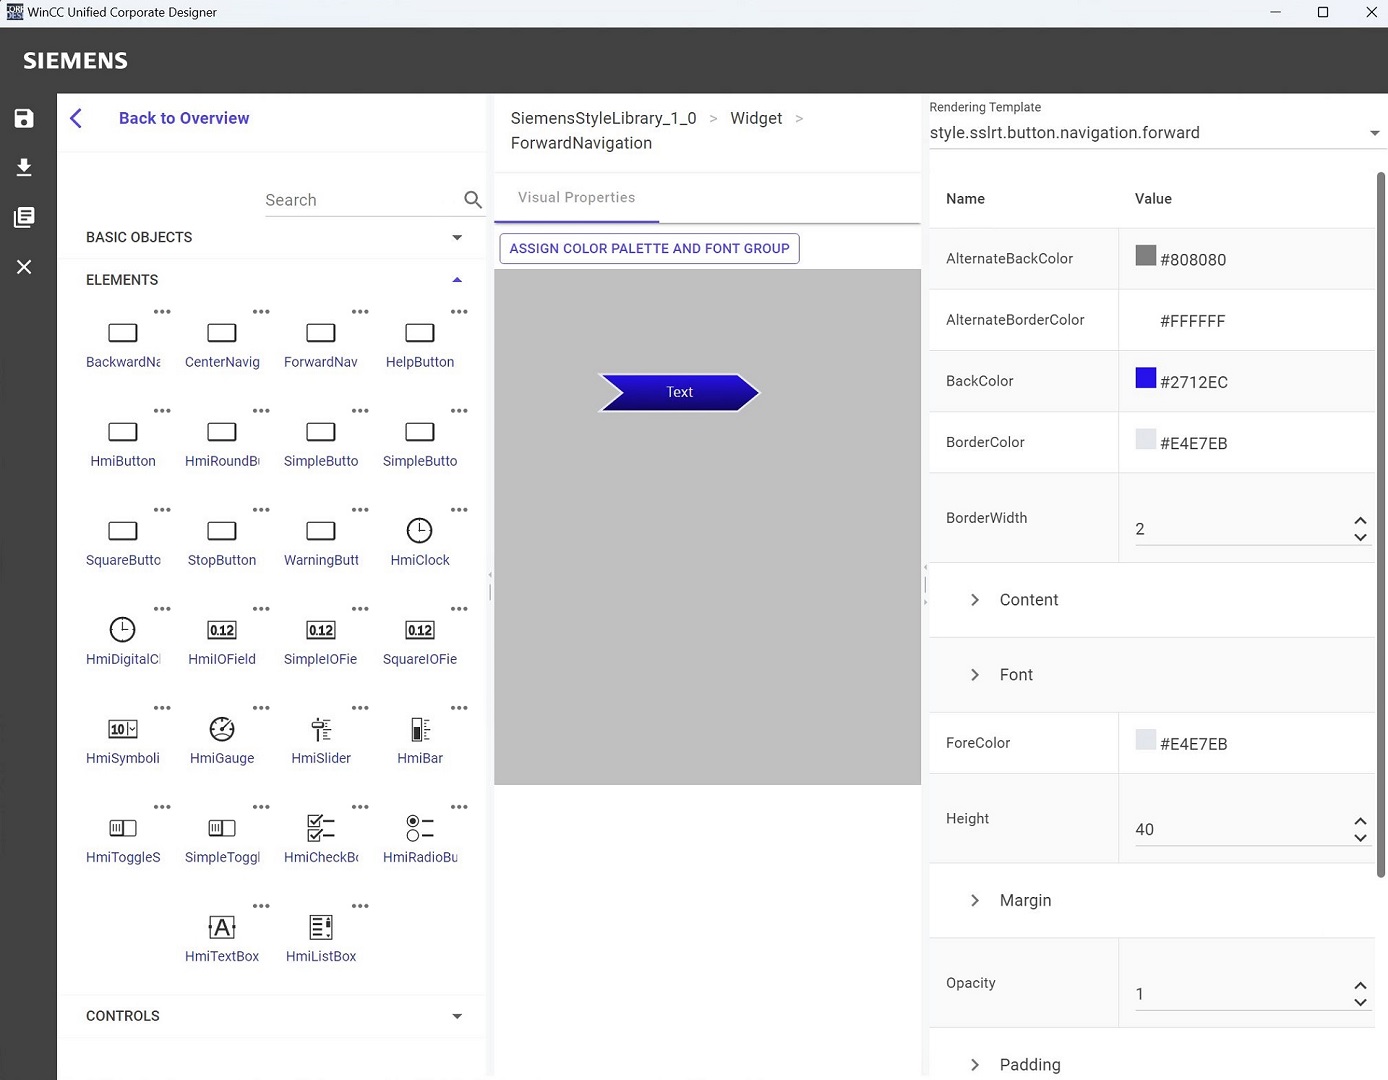Screen dimensions: 1388x1080
Task: Select the HmiButton element icon
Action: (123, 432)
